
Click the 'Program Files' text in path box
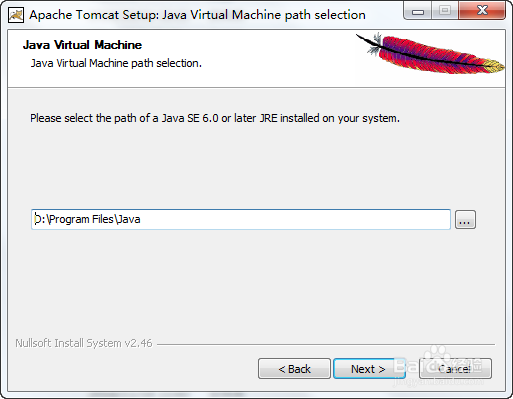click(x=81, y=220)
